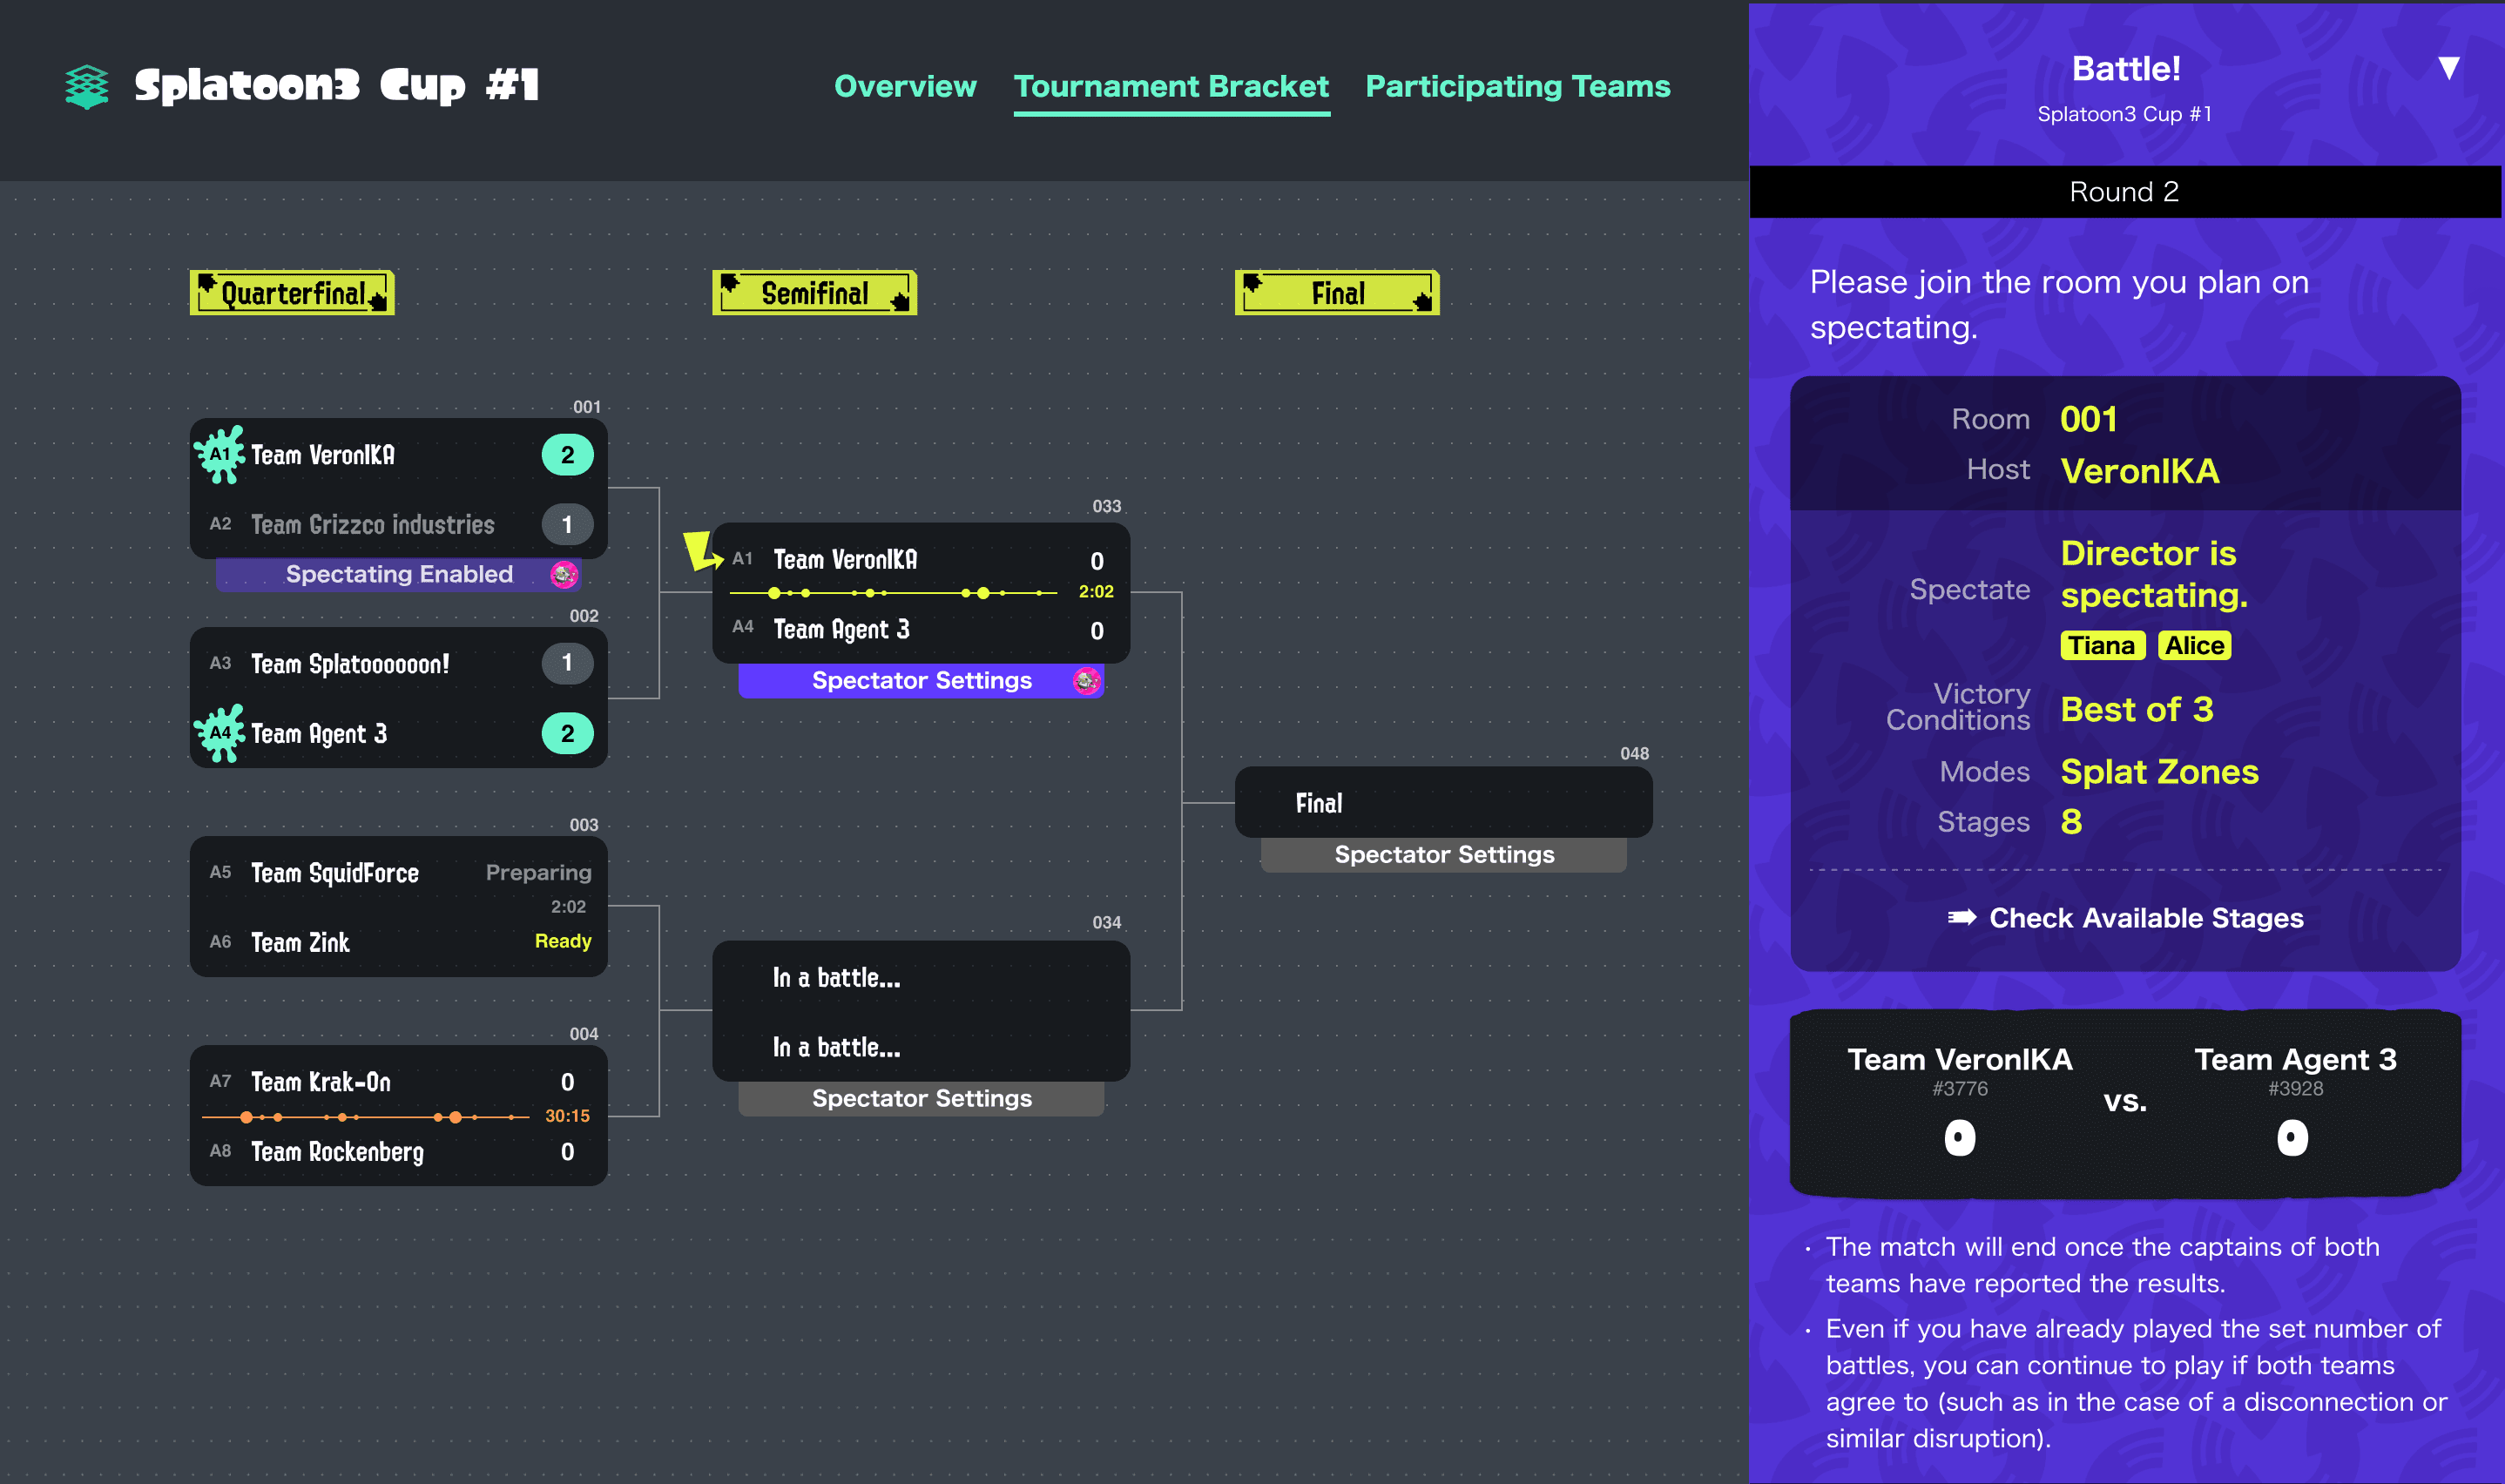
Task: Click the Splatoon3 Cup #1 title
Action: point(337,86)
